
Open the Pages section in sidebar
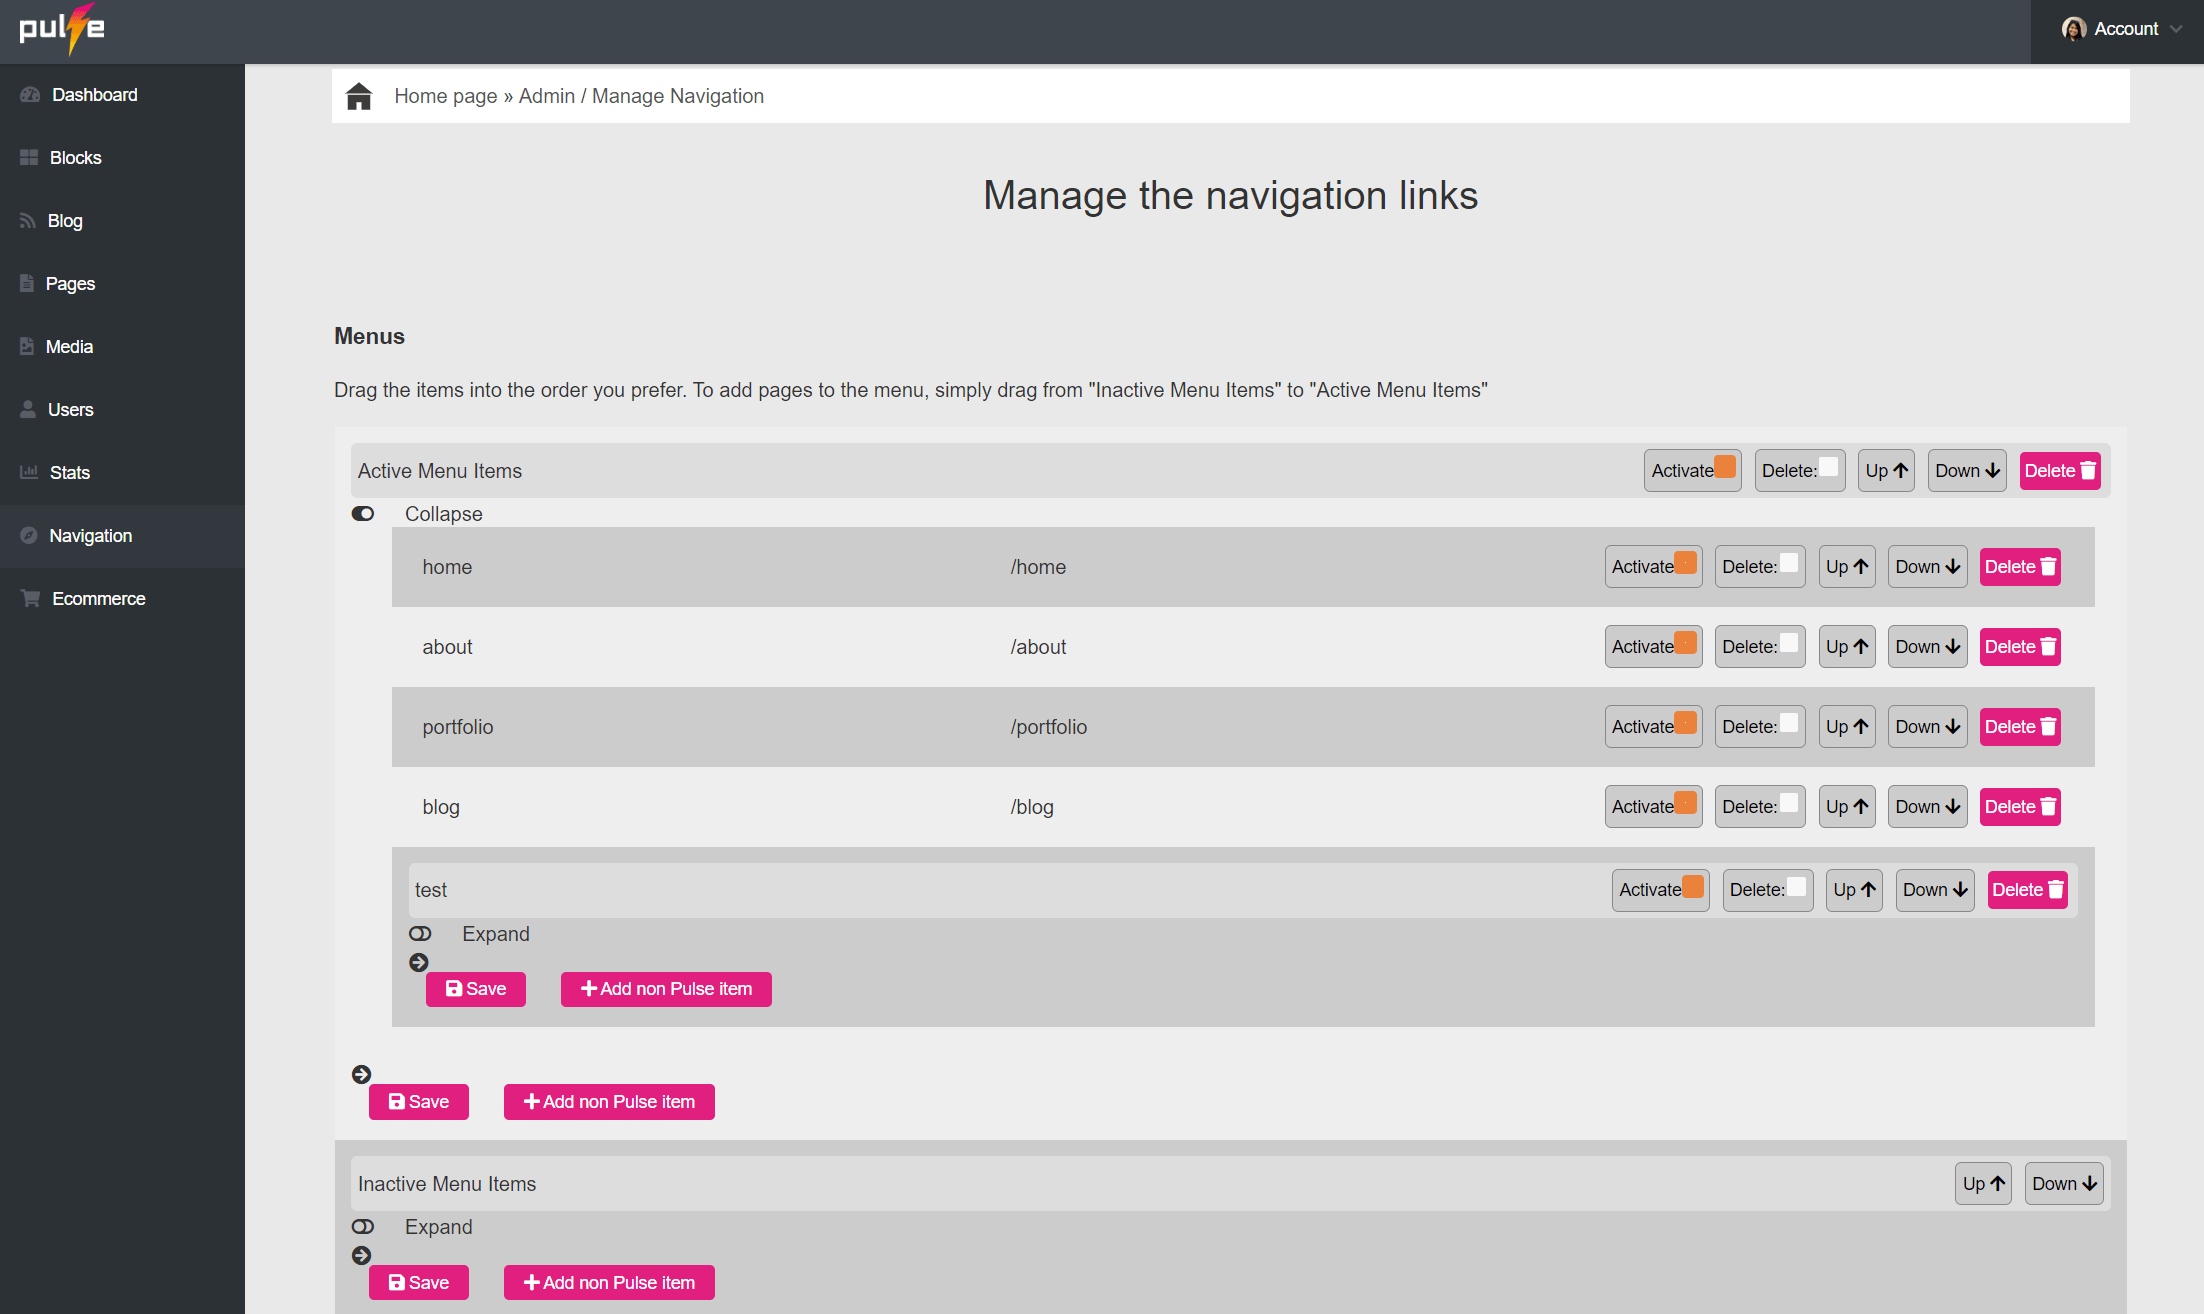tap(70, 284)
